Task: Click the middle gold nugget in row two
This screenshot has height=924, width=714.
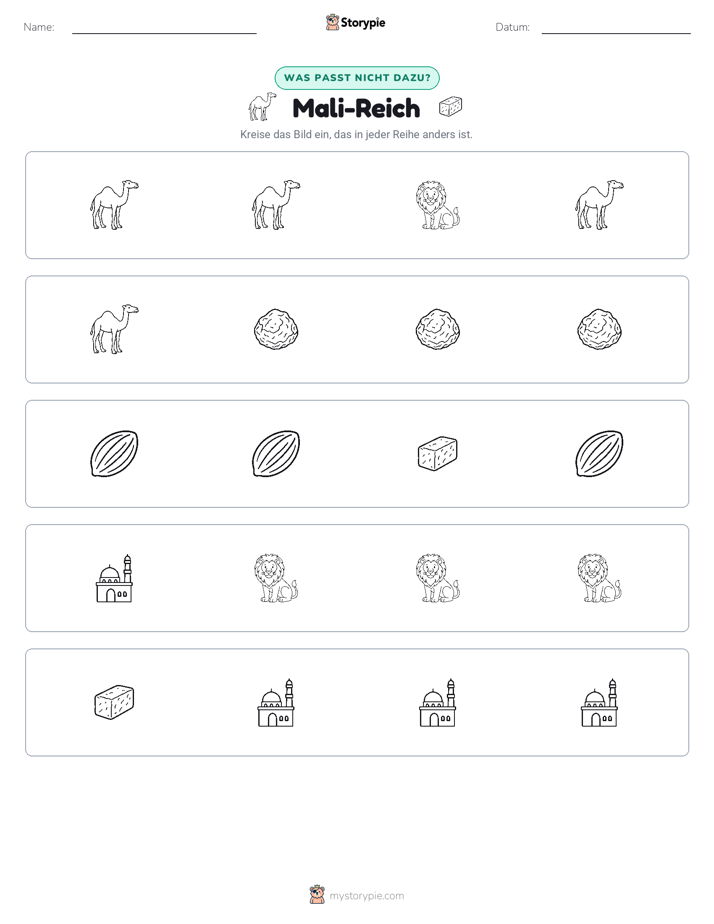Action: [x=437, y=329]
